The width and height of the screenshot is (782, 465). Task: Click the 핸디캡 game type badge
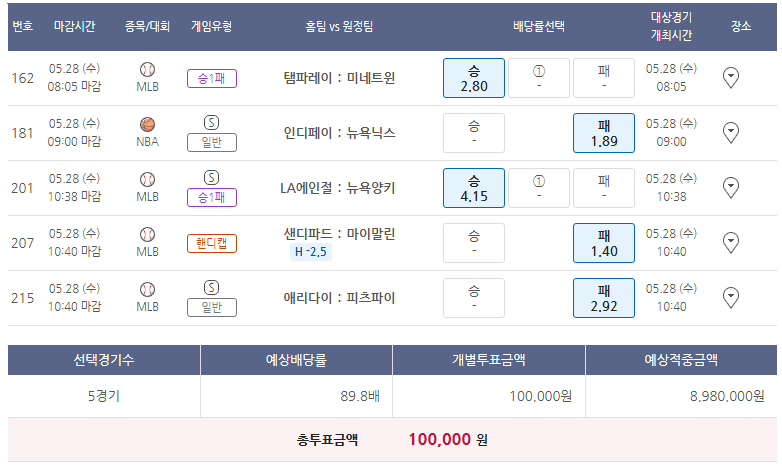pyautogui.click(x=211, y=243)
